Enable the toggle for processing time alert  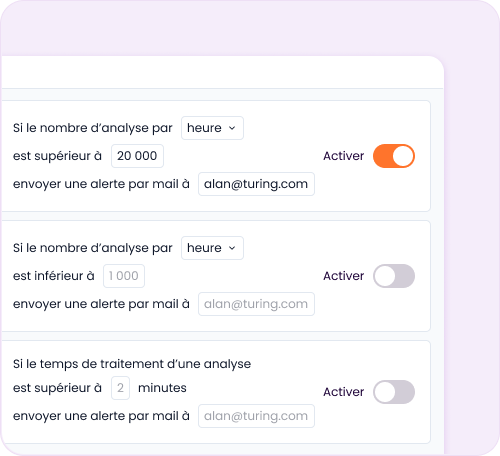click(394, 392)
